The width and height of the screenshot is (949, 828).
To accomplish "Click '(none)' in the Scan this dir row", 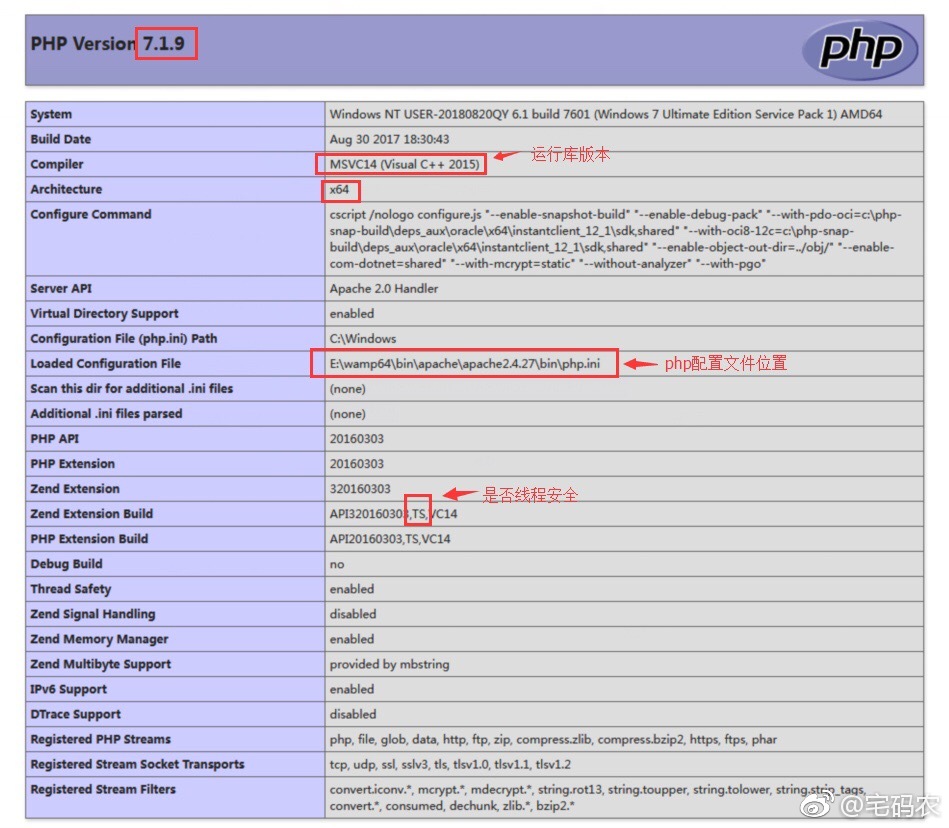I will coord(347,389).
